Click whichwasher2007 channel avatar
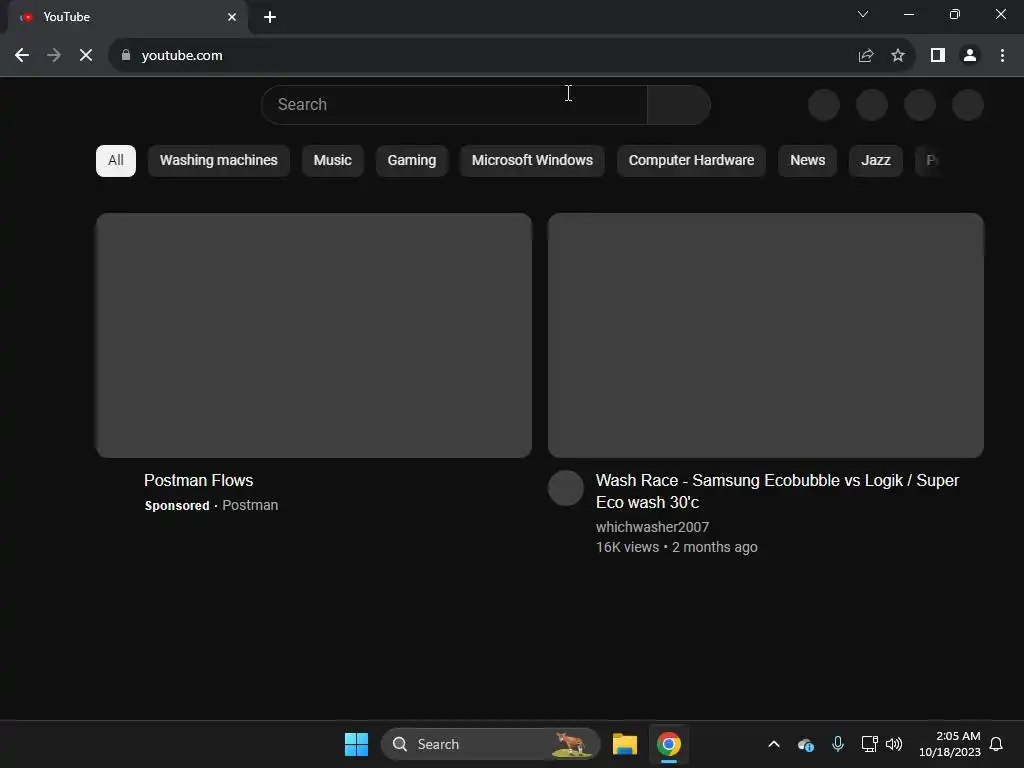This screenshot has width=1024, height=768. coord(566,488)
